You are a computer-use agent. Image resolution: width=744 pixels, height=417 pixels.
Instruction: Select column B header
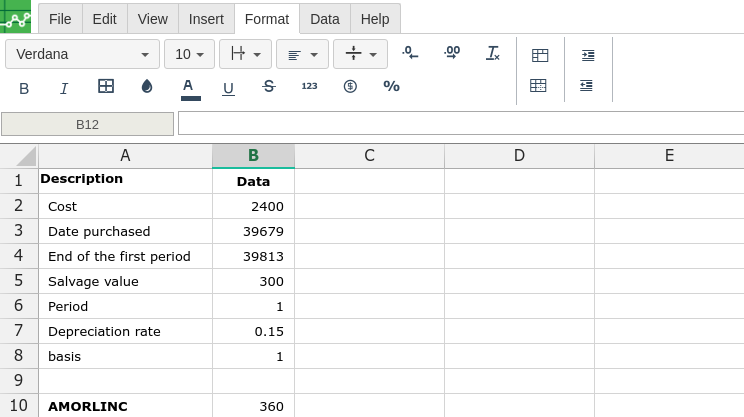[253, 156]
